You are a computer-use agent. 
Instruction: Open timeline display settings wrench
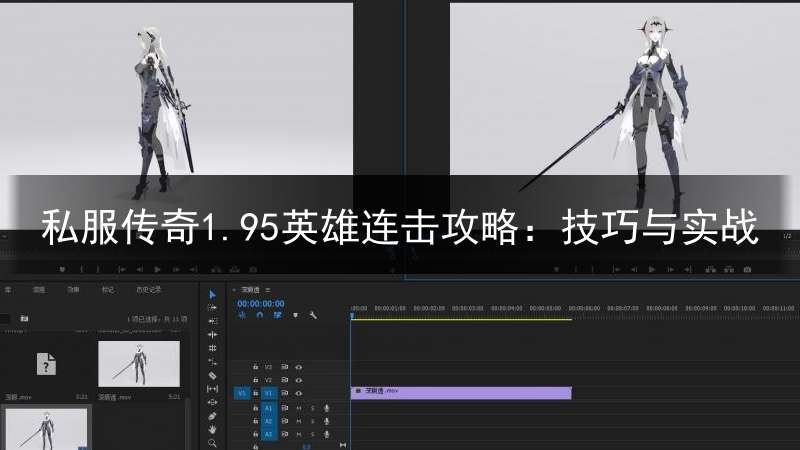point(313,315)
